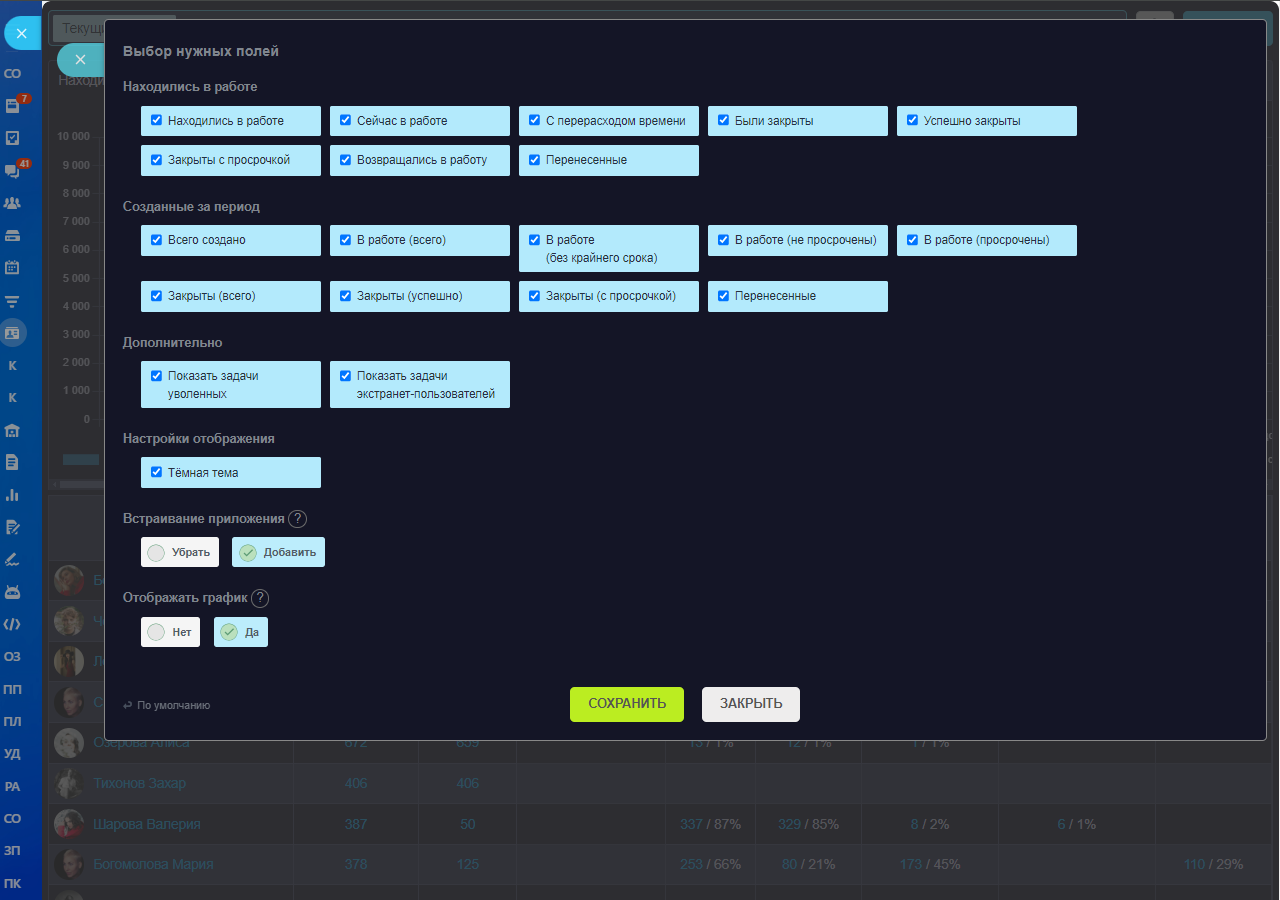Open the chat icon with badge 41
Image resolution: width=1280 pixels, height=900 pixels.
coord(13,170)
